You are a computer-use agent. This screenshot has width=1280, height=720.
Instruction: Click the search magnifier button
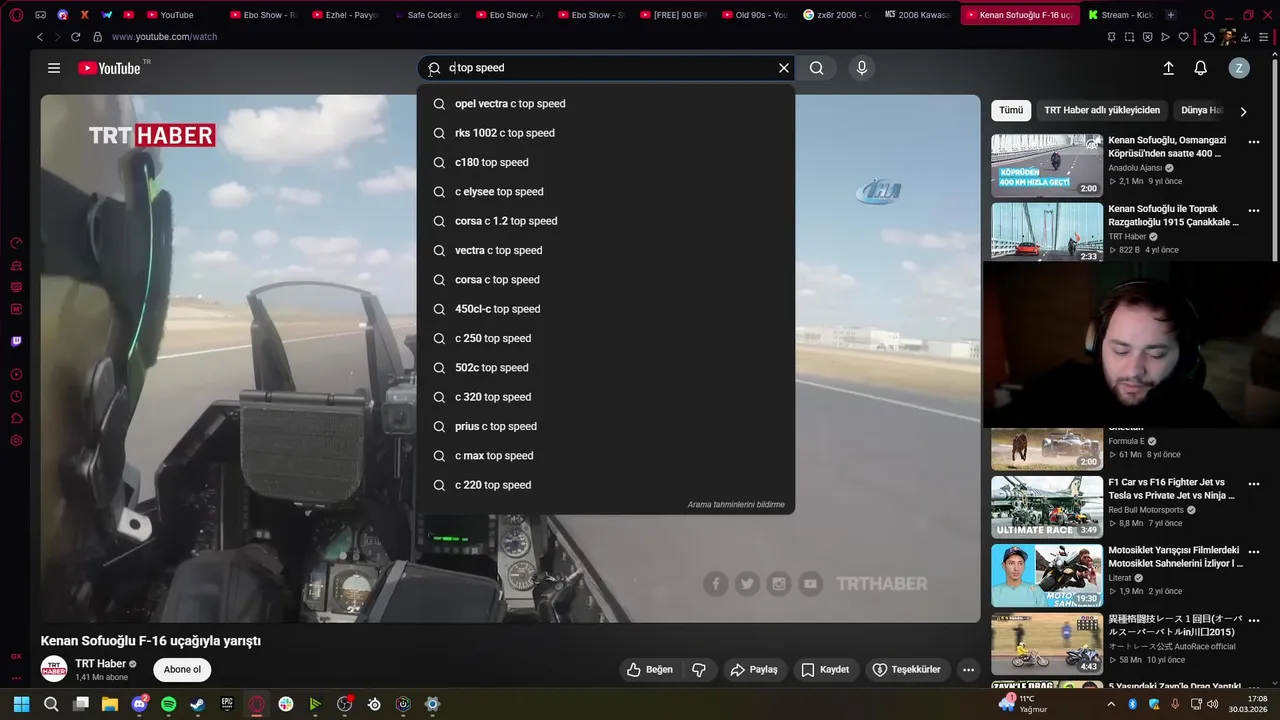tap(817, 68)
